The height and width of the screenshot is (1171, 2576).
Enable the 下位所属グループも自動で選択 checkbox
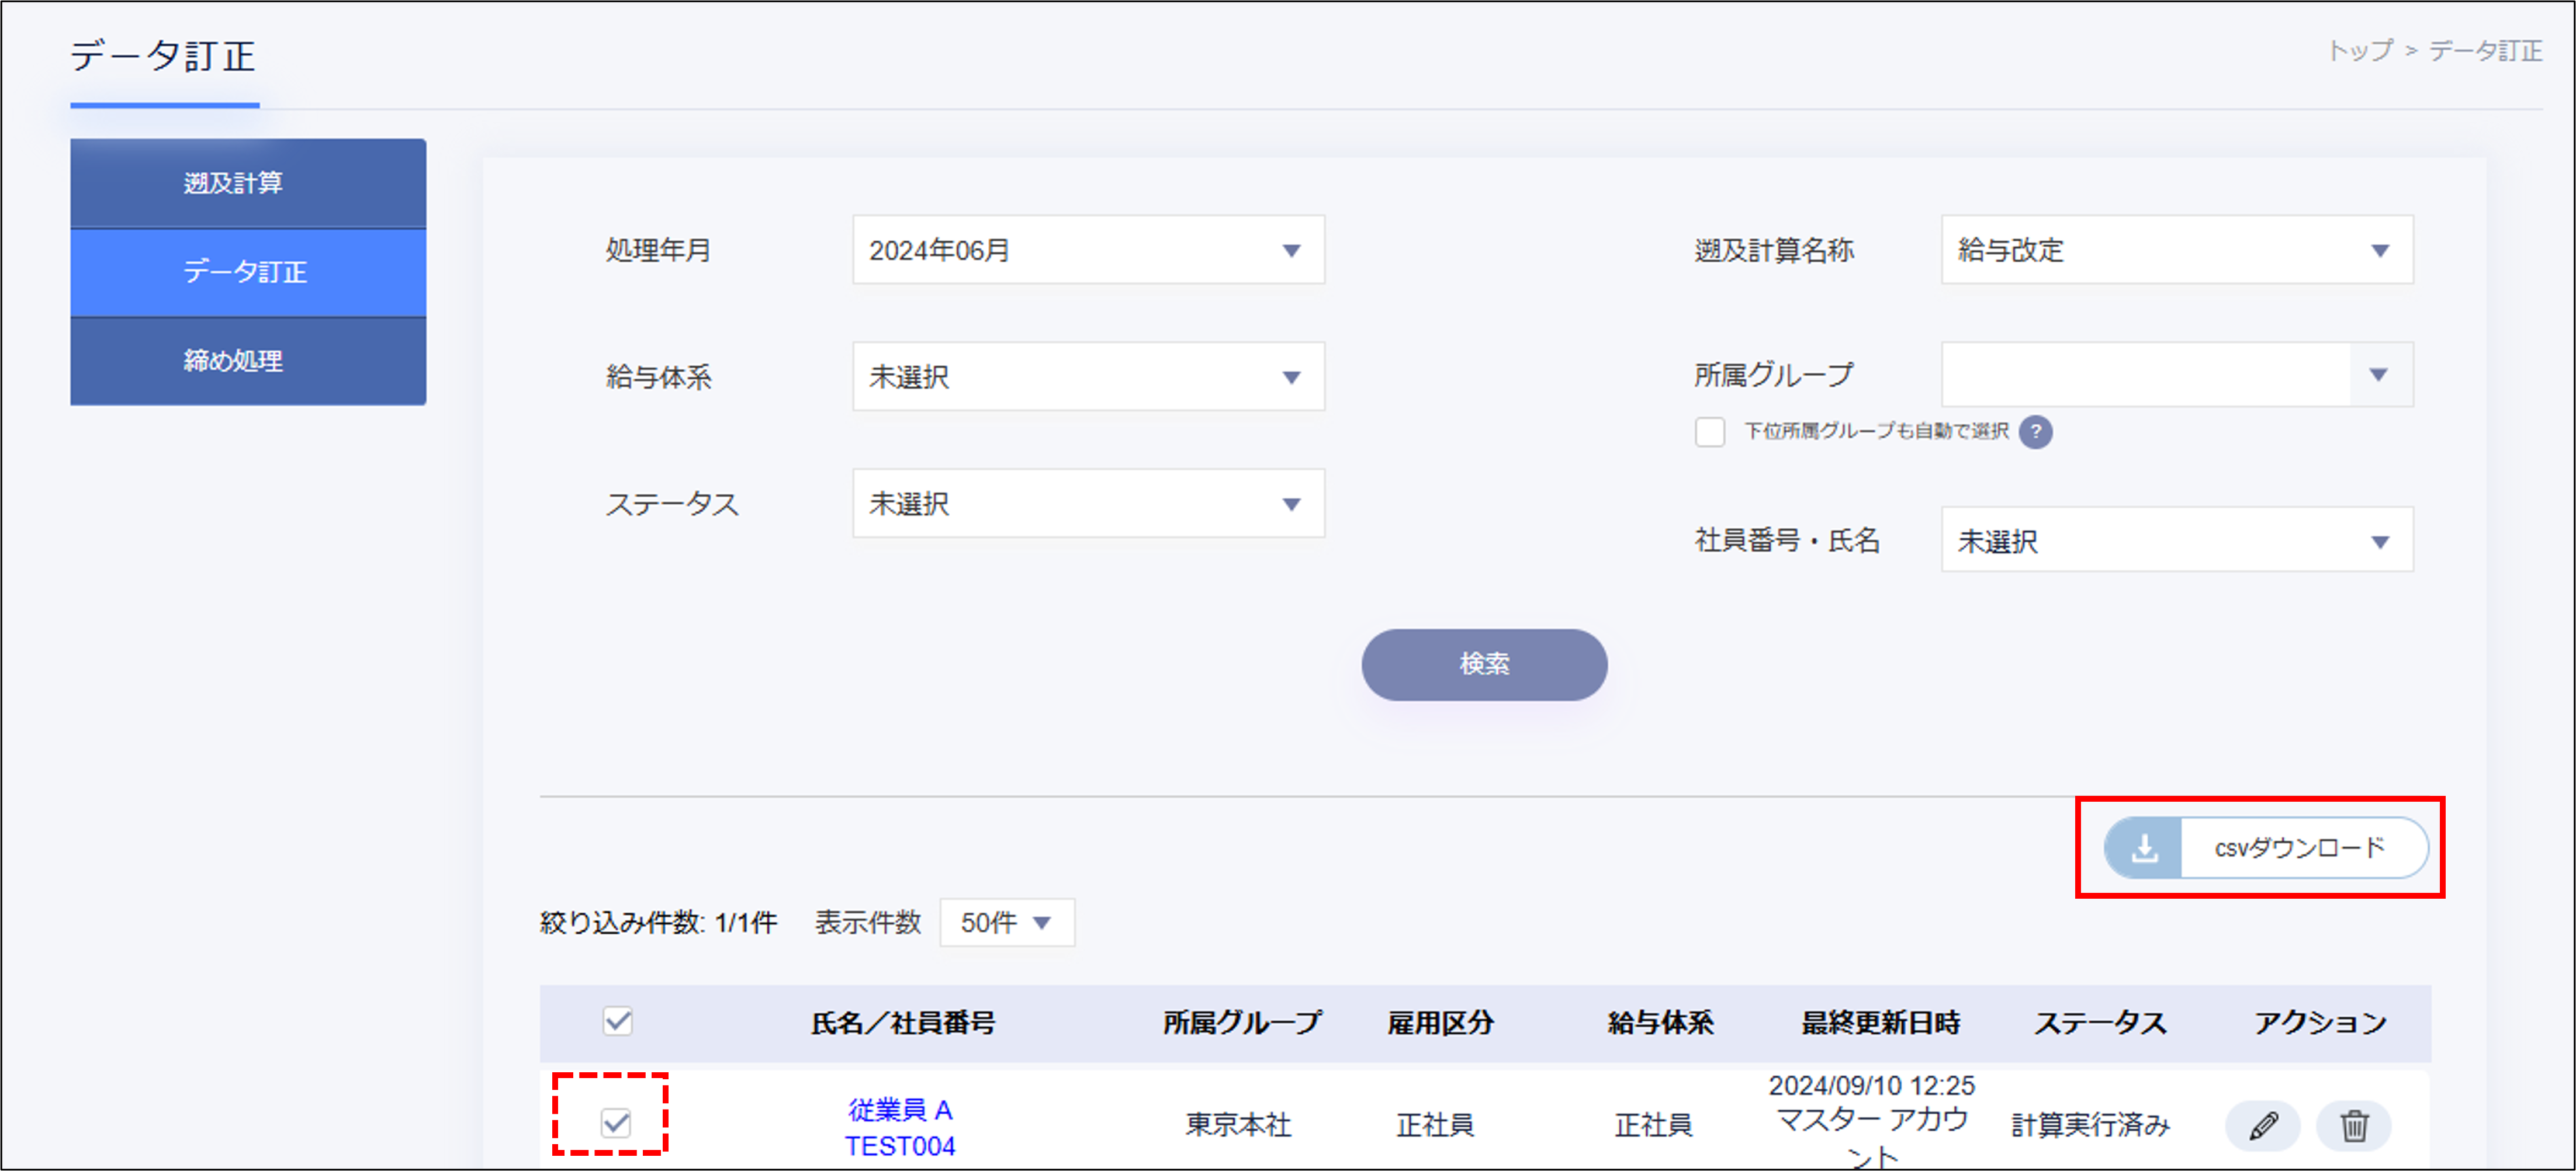[1709, 432]
